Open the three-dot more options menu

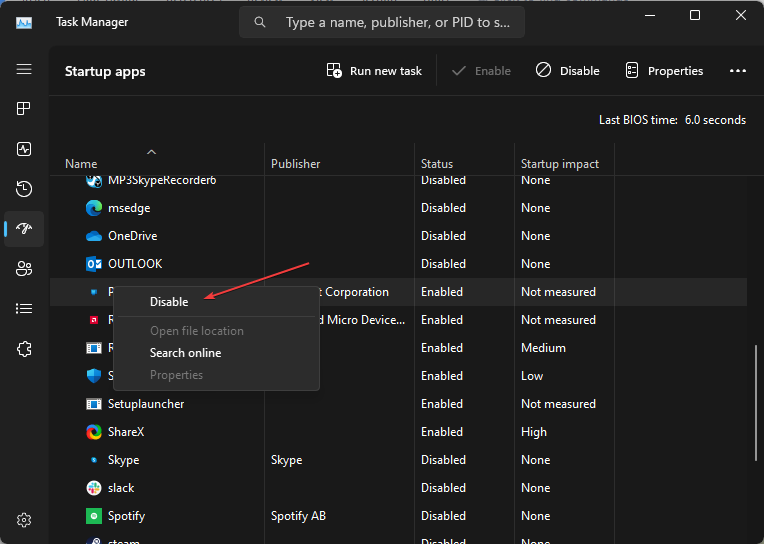coord(738,71)
